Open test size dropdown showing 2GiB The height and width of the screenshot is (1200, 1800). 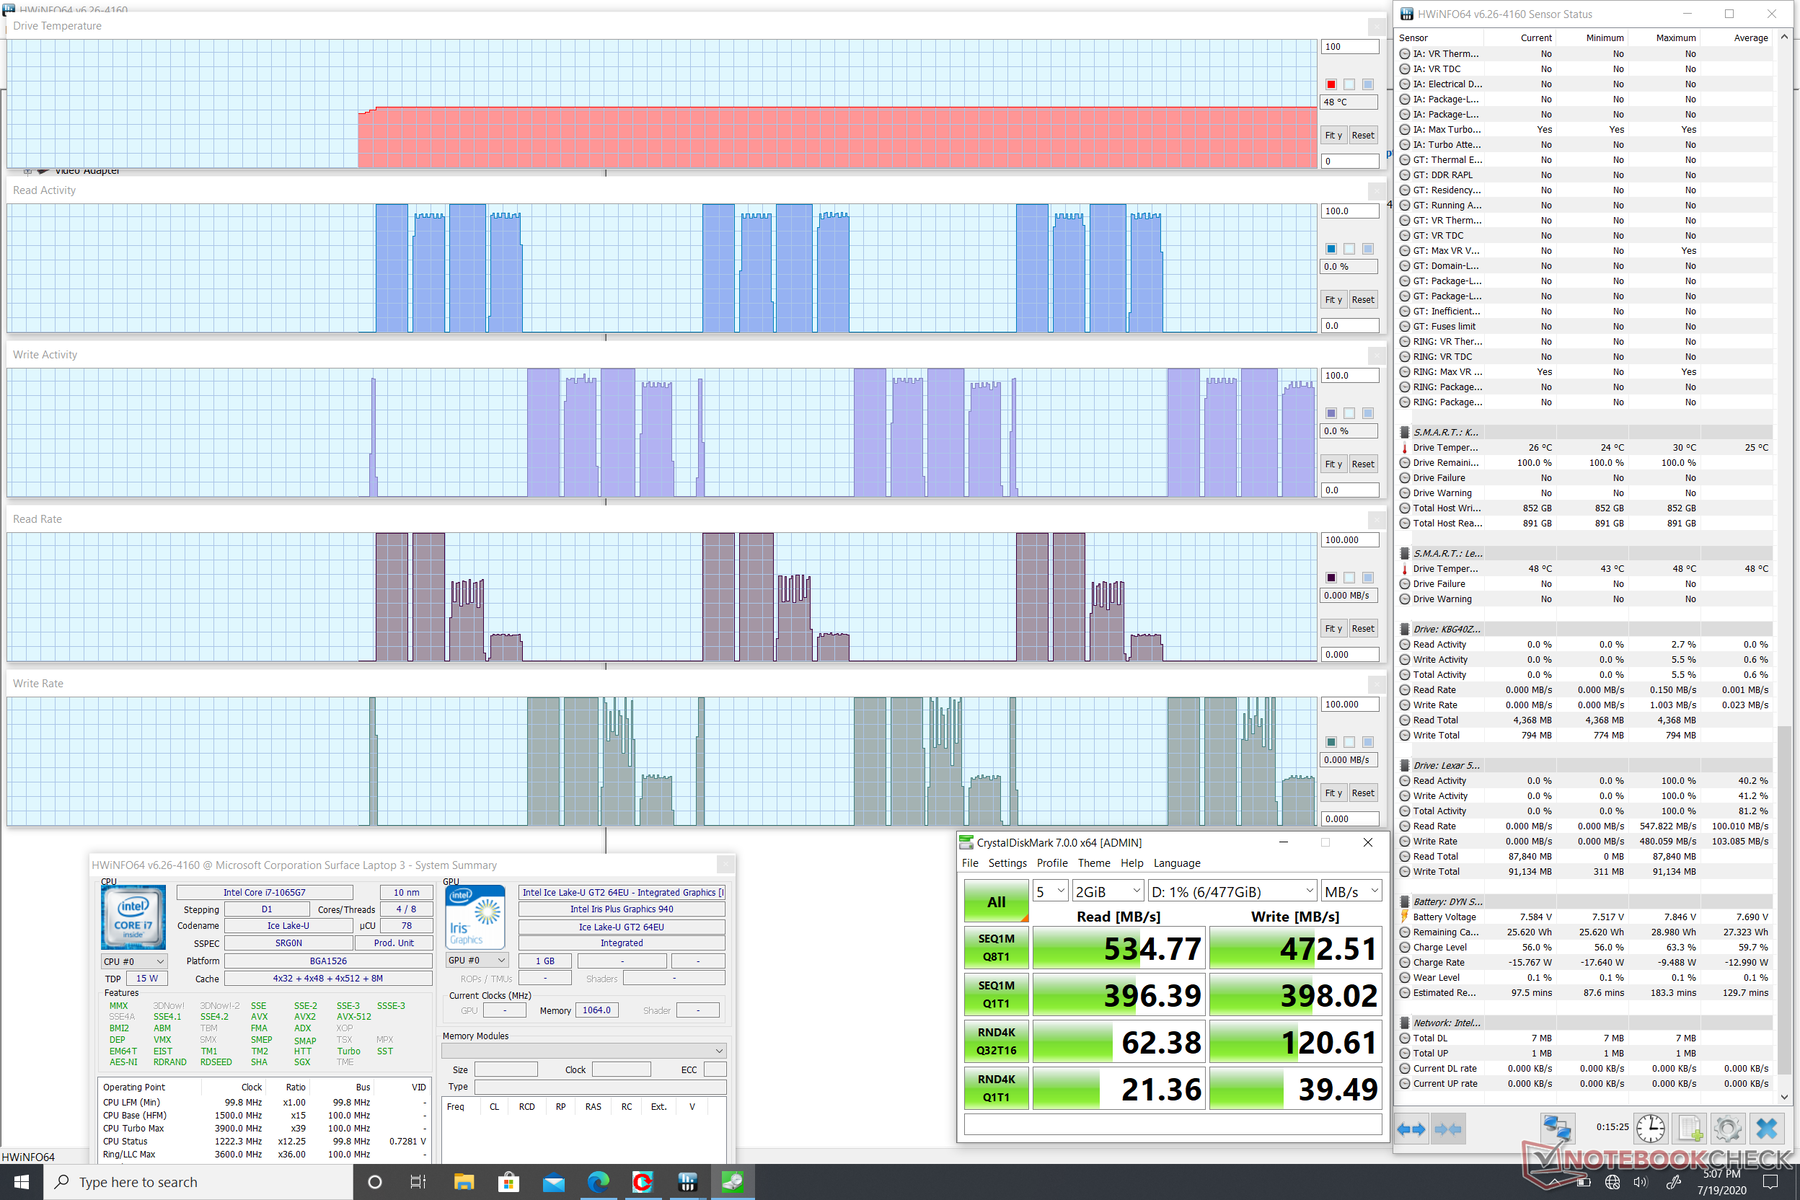pyautogui.click(x=1108, y=891)
